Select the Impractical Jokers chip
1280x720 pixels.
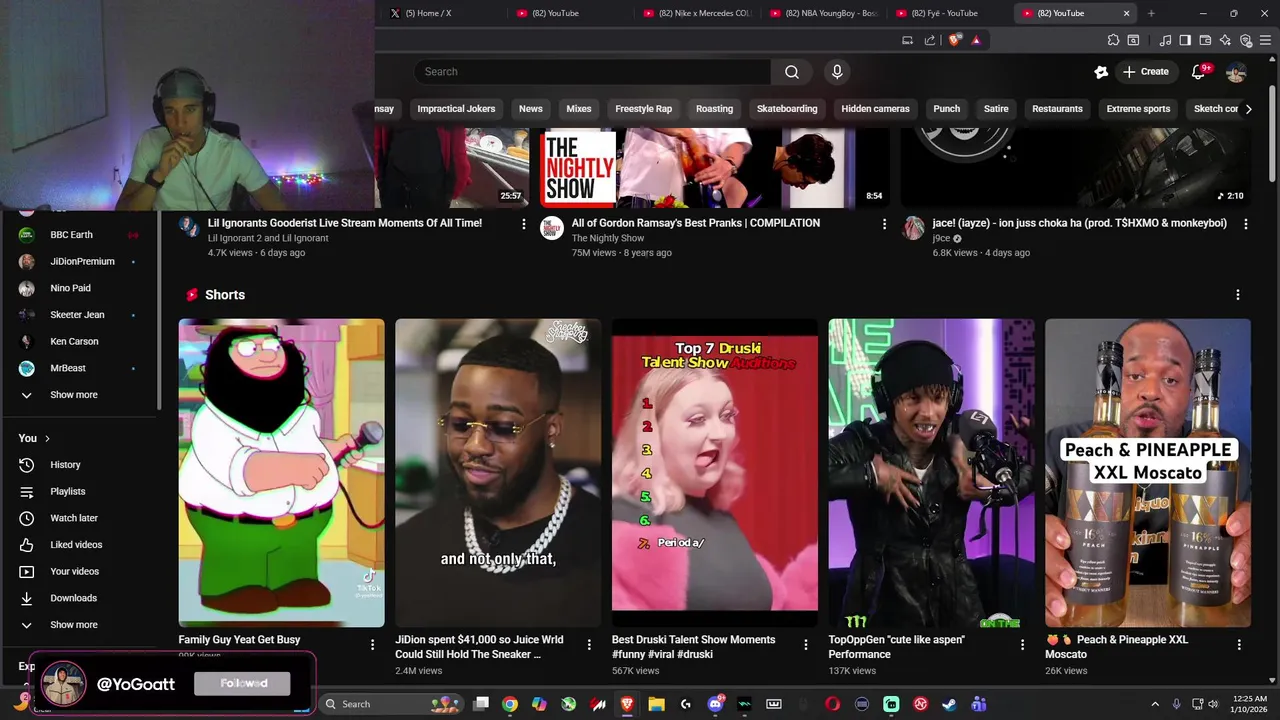[x=456, y=109]
